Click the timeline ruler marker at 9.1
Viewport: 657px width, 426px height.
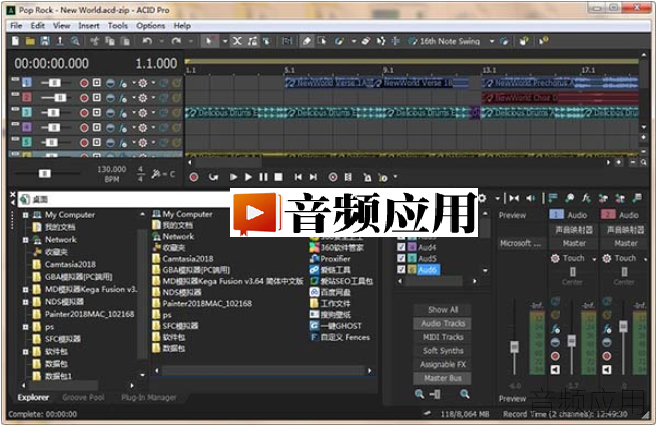tap(388, 70)
